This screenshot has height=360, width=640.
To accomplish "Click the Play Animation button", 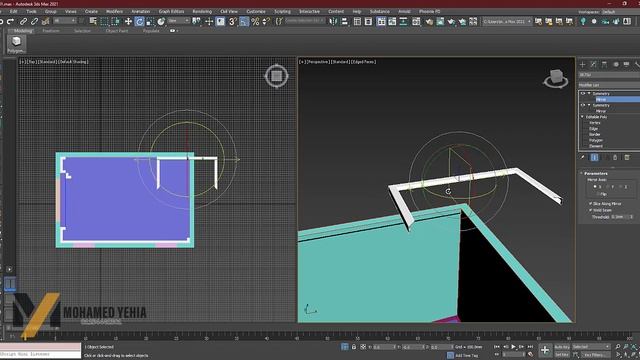I will pos(513,347).
